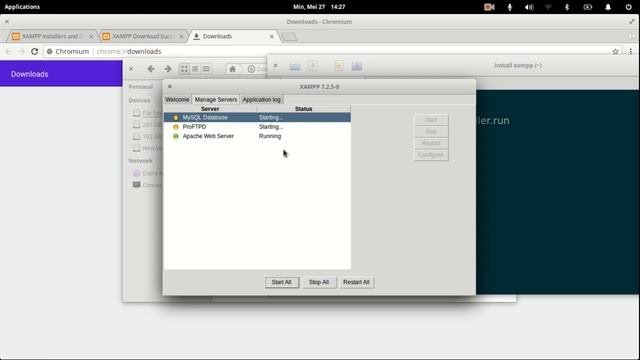Click the Downloads heading in purple sidebar
The height and width of the screenshot is (360, 640).
(30, 74)
